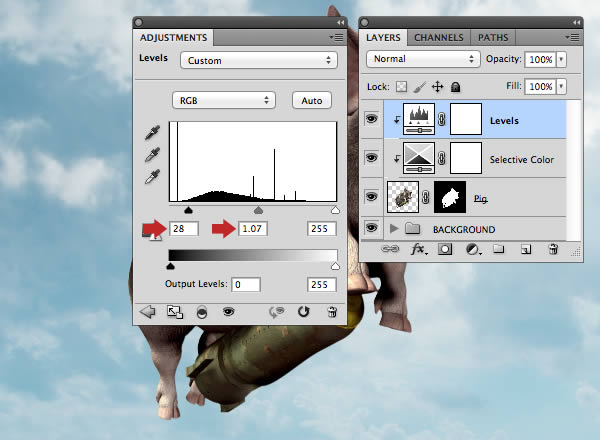Viewport: 600px width, 440px height.
Task: Click the input black point slider
Action: point(188,210)
